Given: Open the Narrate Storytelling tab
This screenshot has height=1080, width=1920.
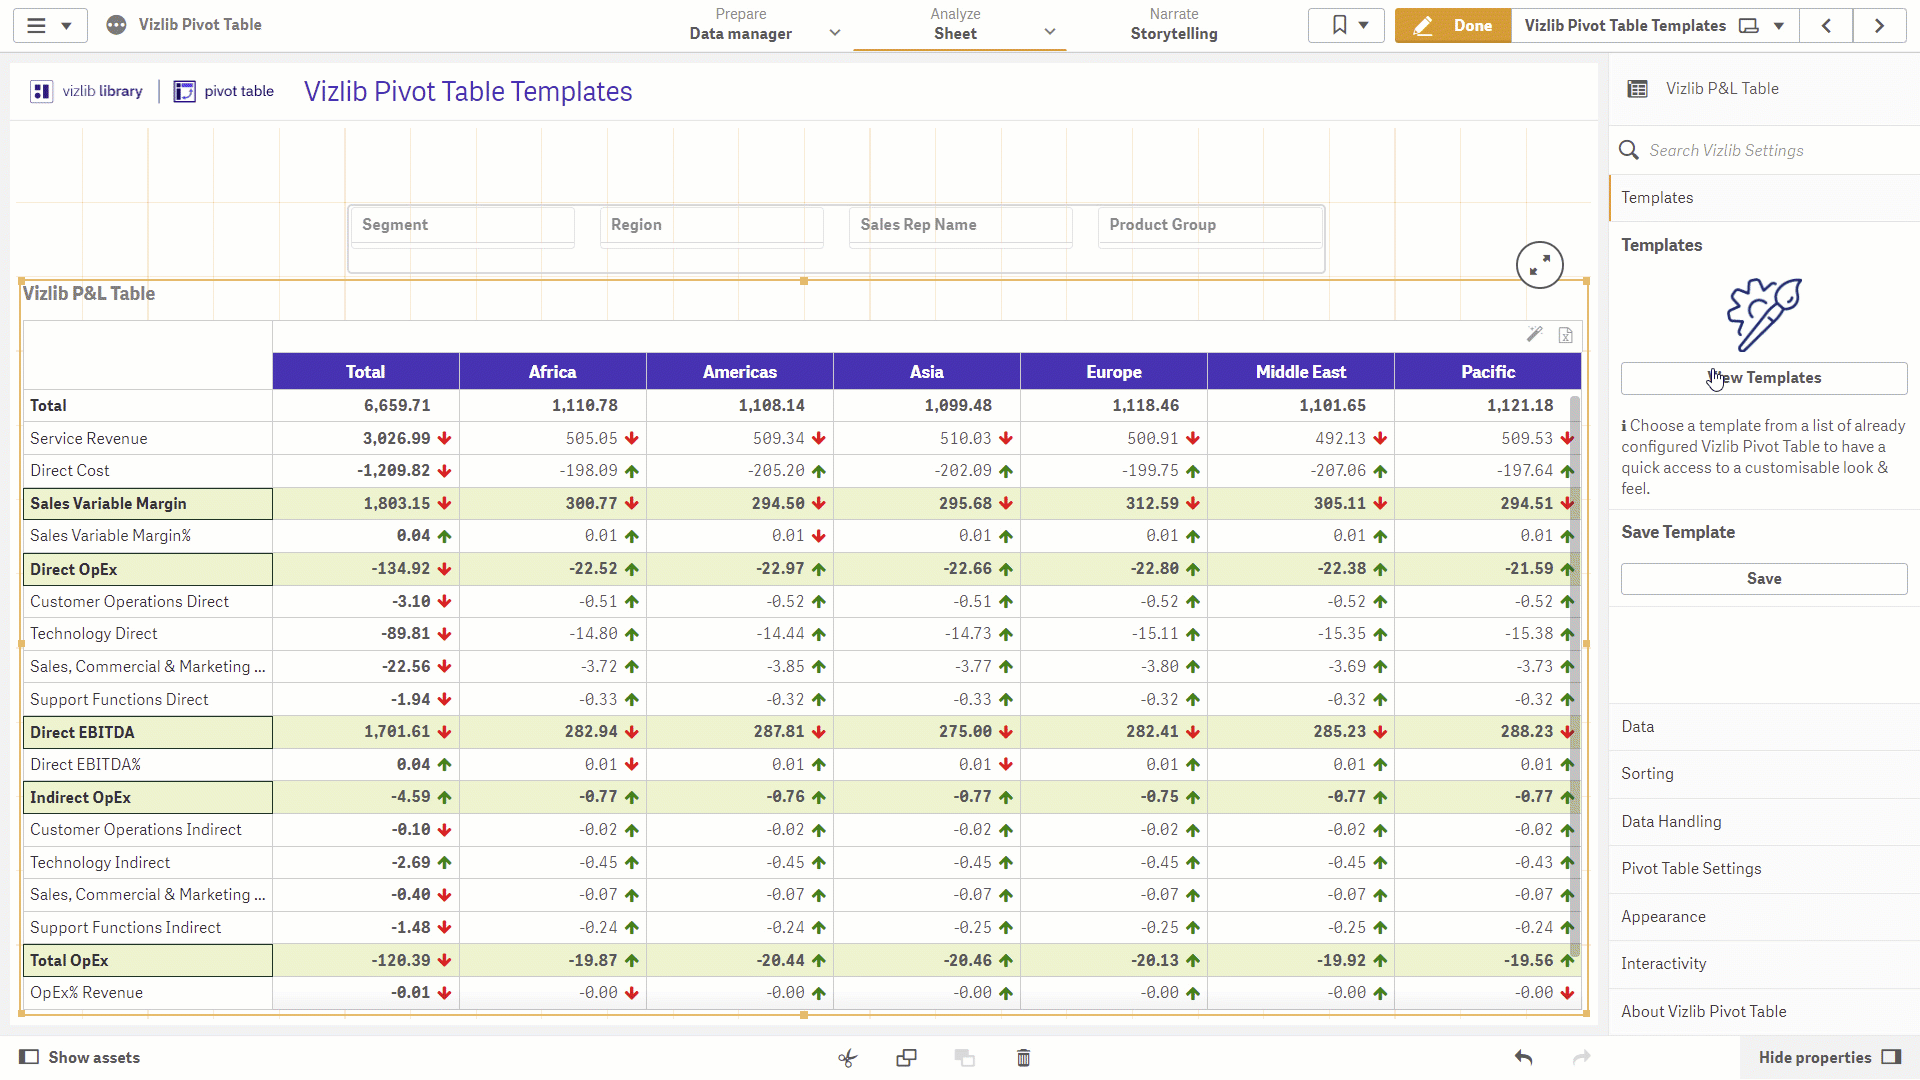Looking at the screenshot, I should click(x=1174, y=25).
